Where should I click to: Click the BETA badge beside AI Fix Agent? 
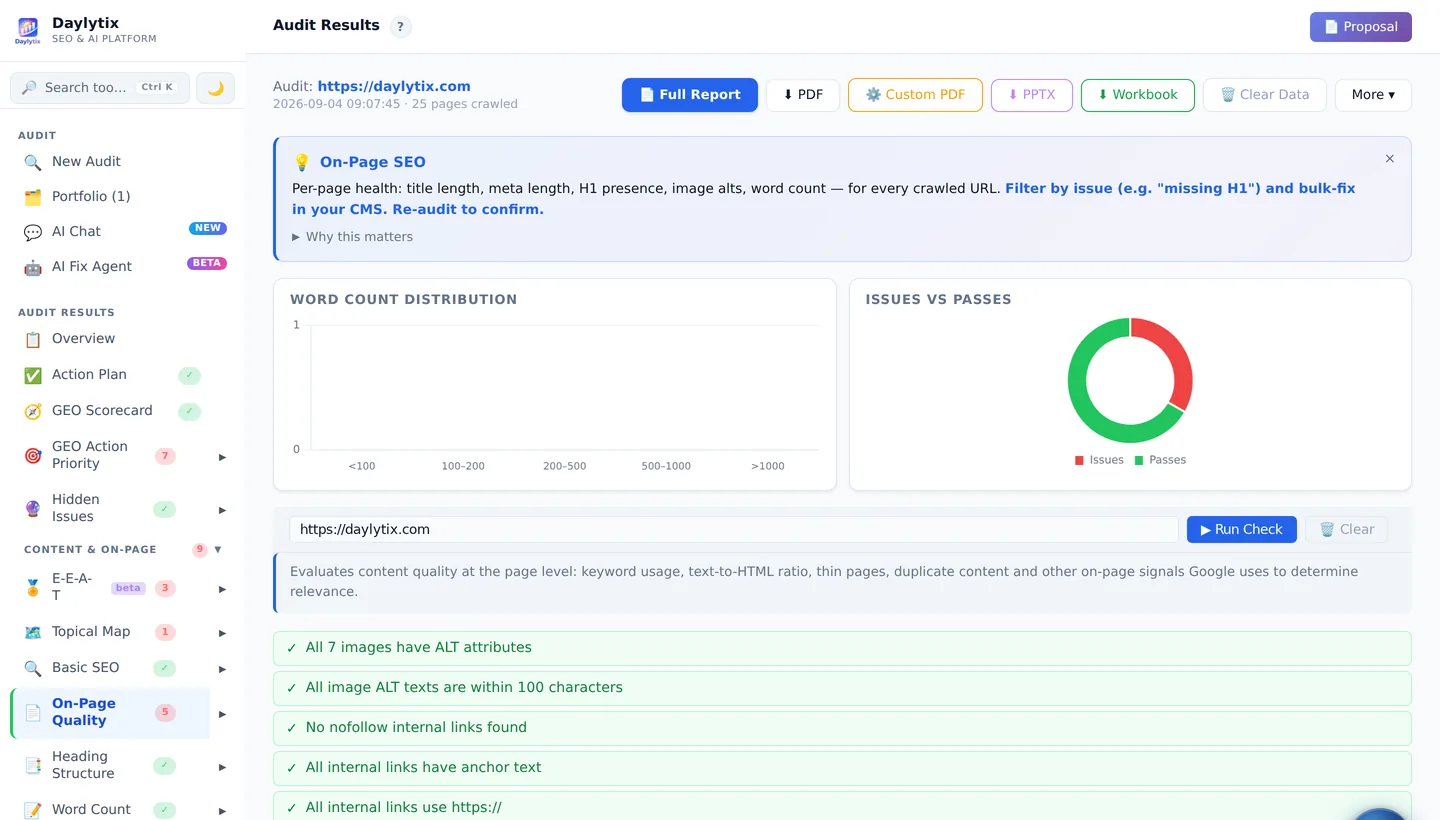[x=207, y=264]
